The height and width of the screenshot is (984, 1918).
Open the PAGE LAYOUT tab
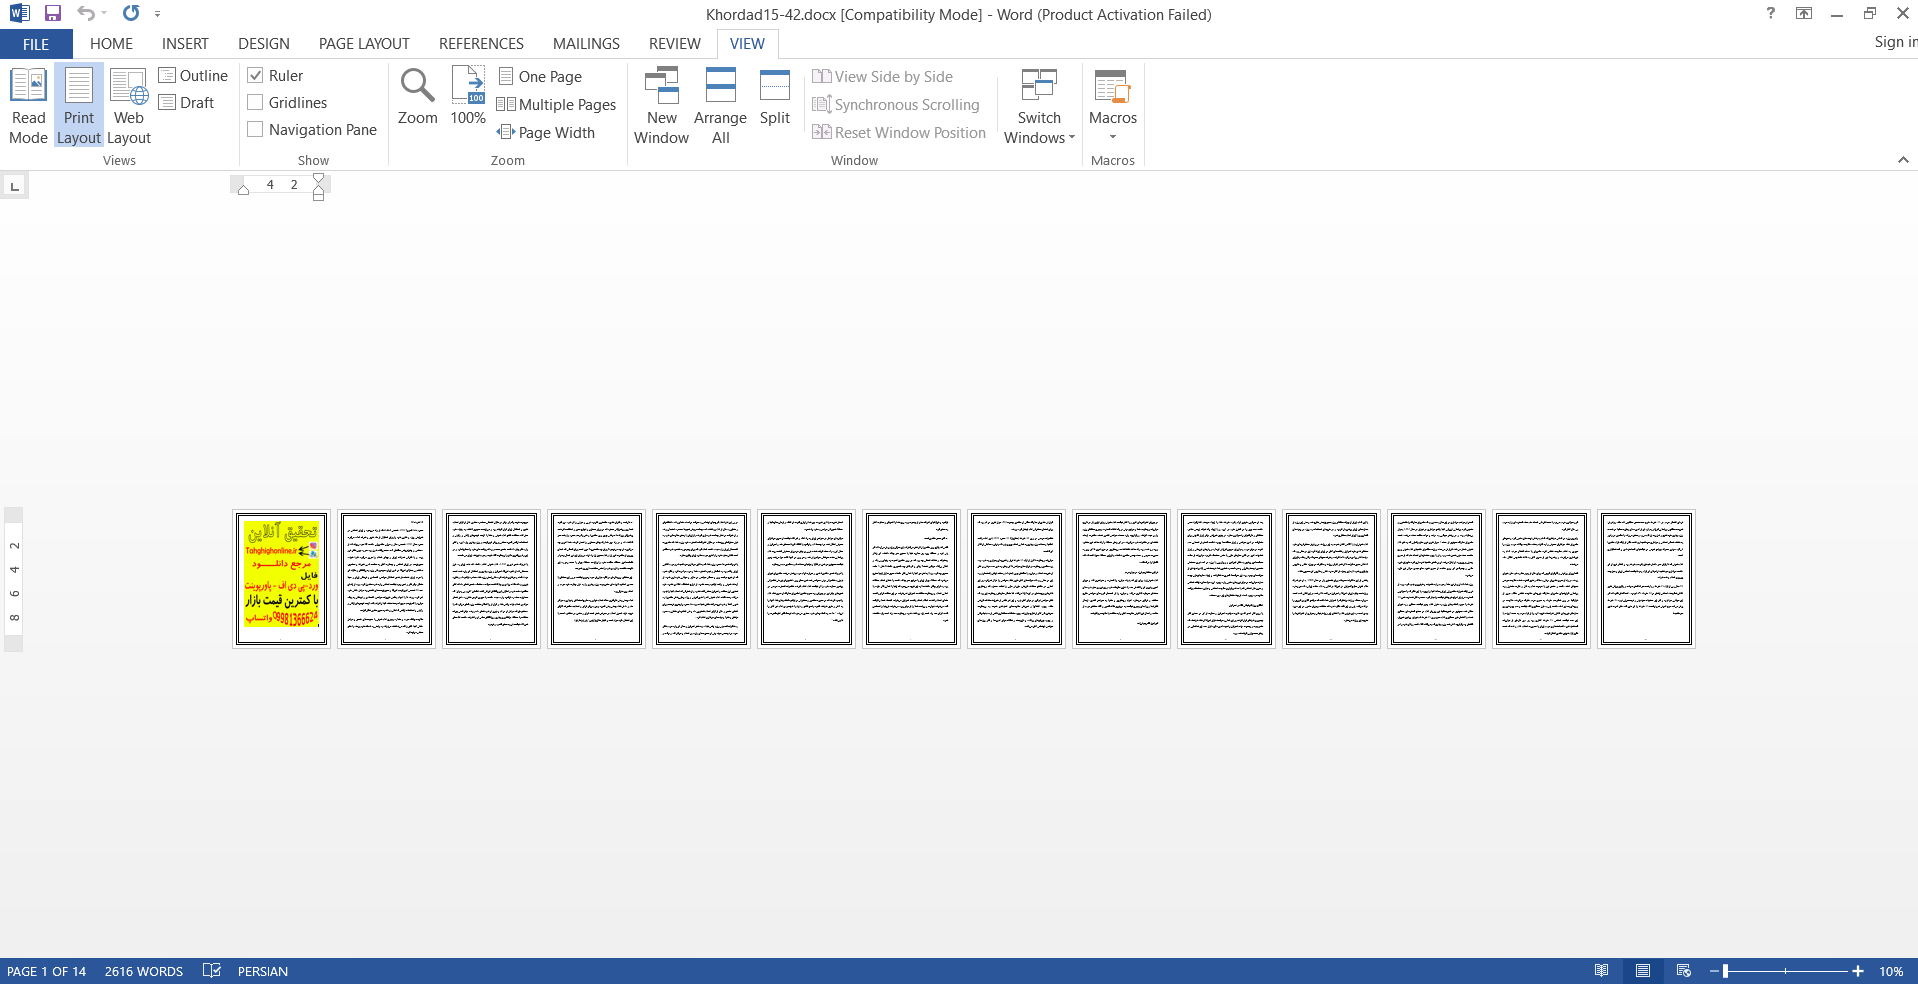364,44
